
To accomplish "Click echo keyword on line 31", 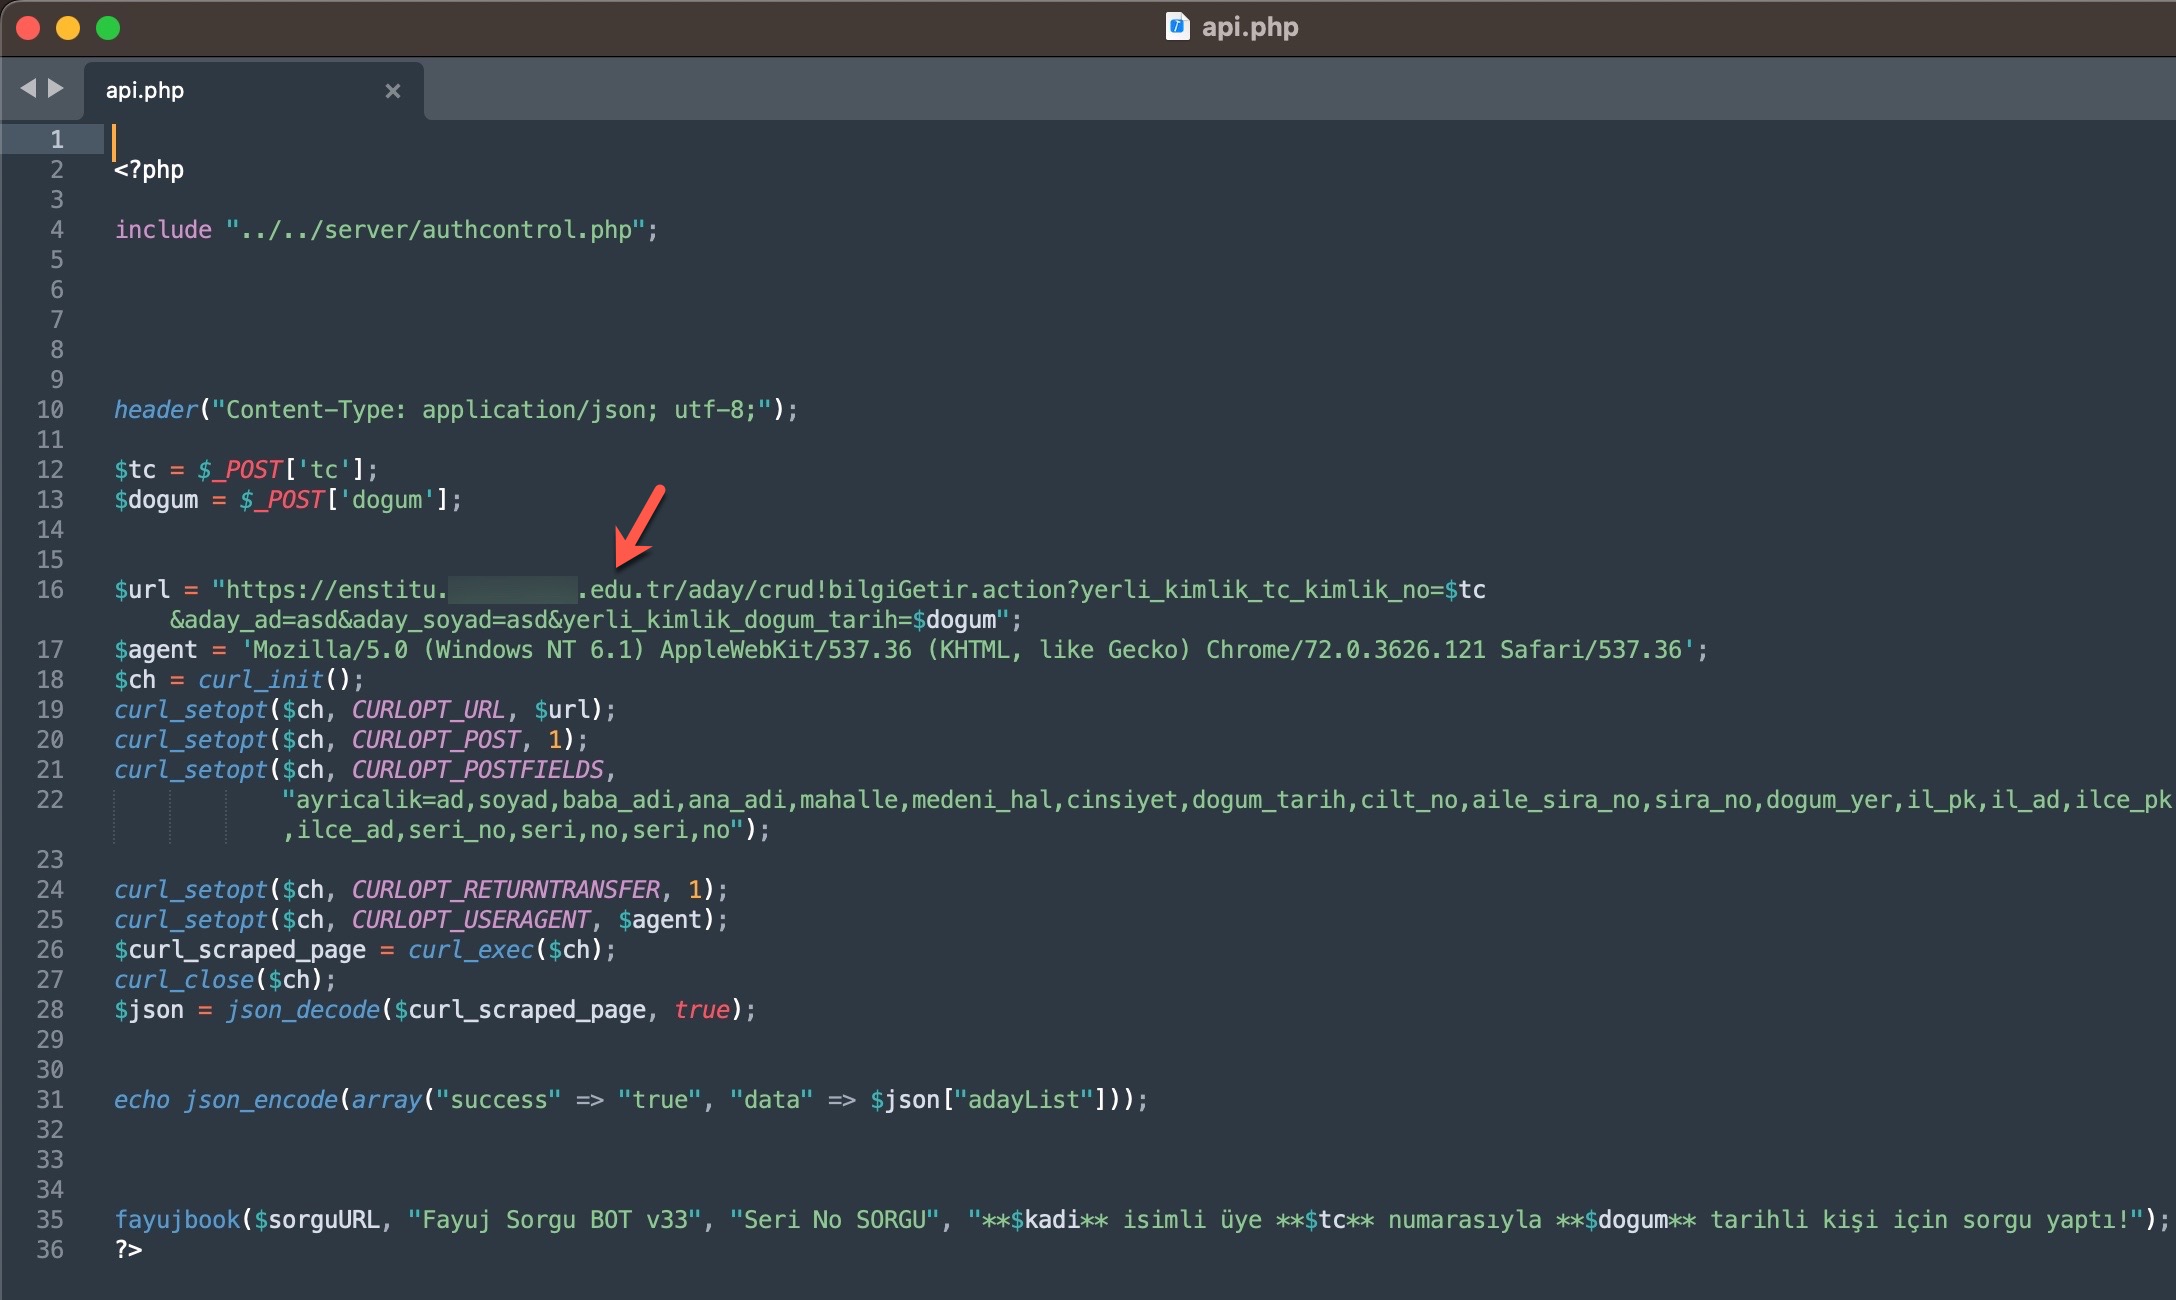I will (x=142, y=1100).
